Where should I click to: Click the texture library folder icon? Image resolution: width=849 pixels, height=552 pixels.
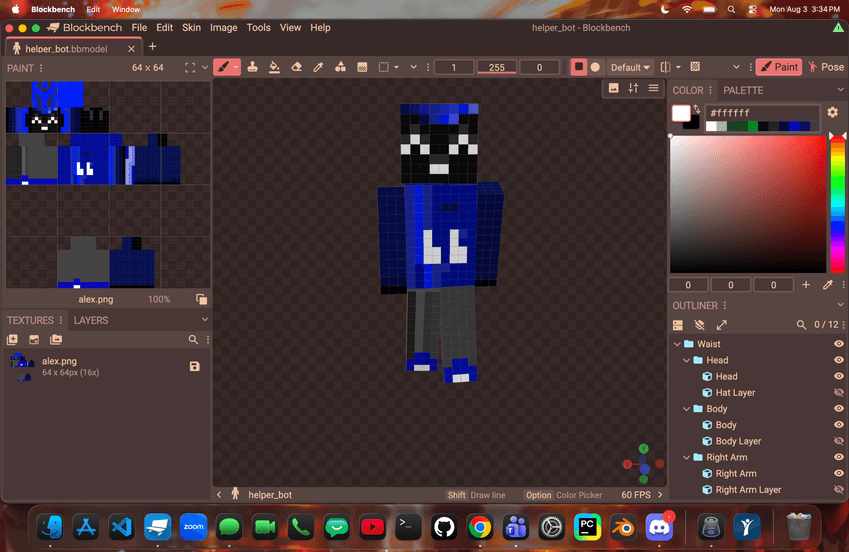pos(56,339)
